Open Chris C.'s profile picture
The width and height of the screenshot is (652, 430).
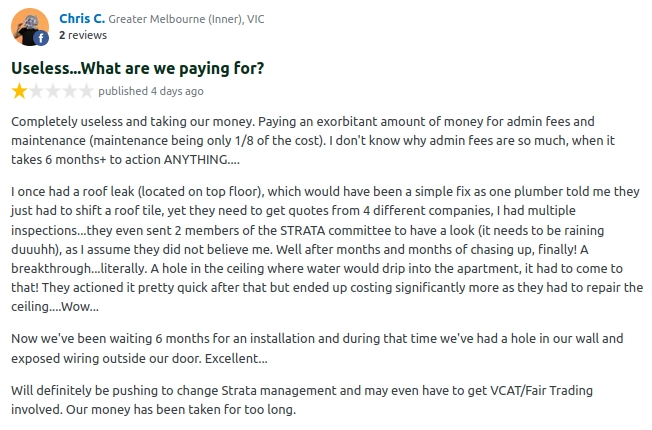coord(30,27)
